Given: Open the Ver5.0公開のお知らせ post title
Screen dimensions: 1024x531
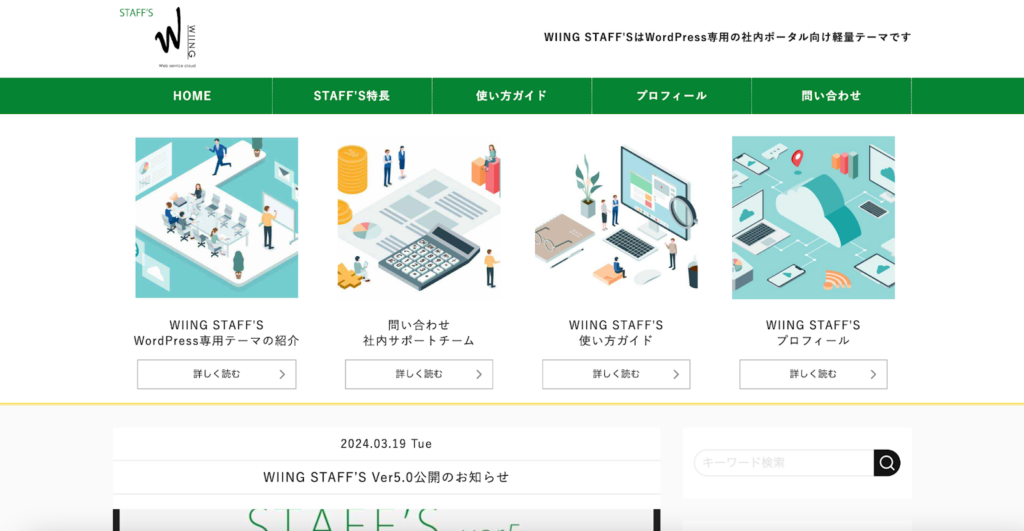Looking at the screenshot, I should tap(386, 477).
